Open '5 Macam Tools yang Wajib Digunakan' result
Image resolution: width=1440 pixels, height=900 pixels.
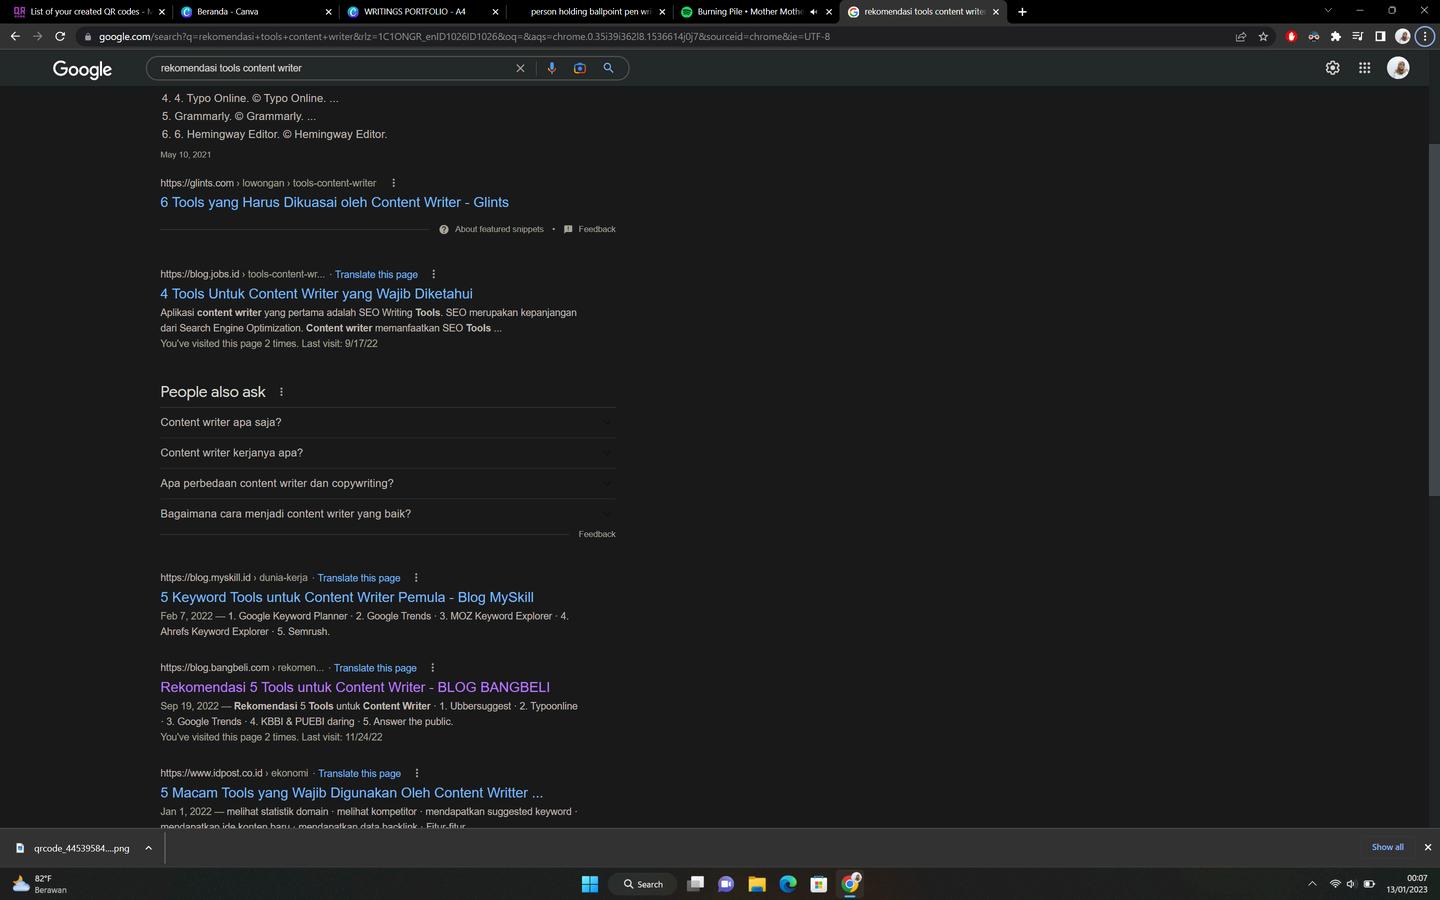click(351, 793)
